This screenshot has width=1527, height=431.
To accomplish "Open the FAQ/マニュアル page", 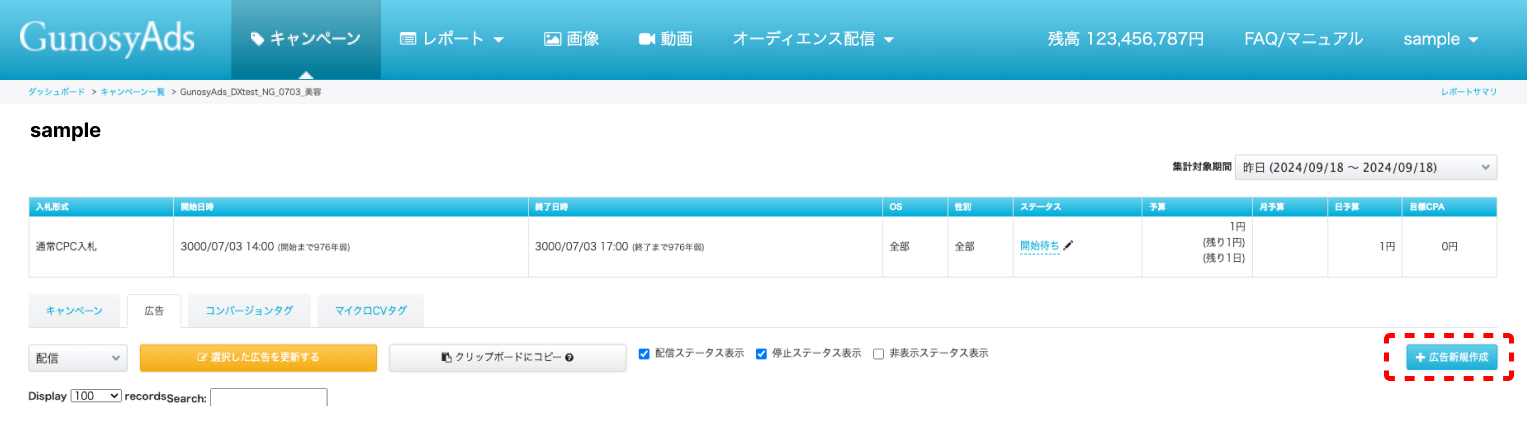I will coord(1303,39).
